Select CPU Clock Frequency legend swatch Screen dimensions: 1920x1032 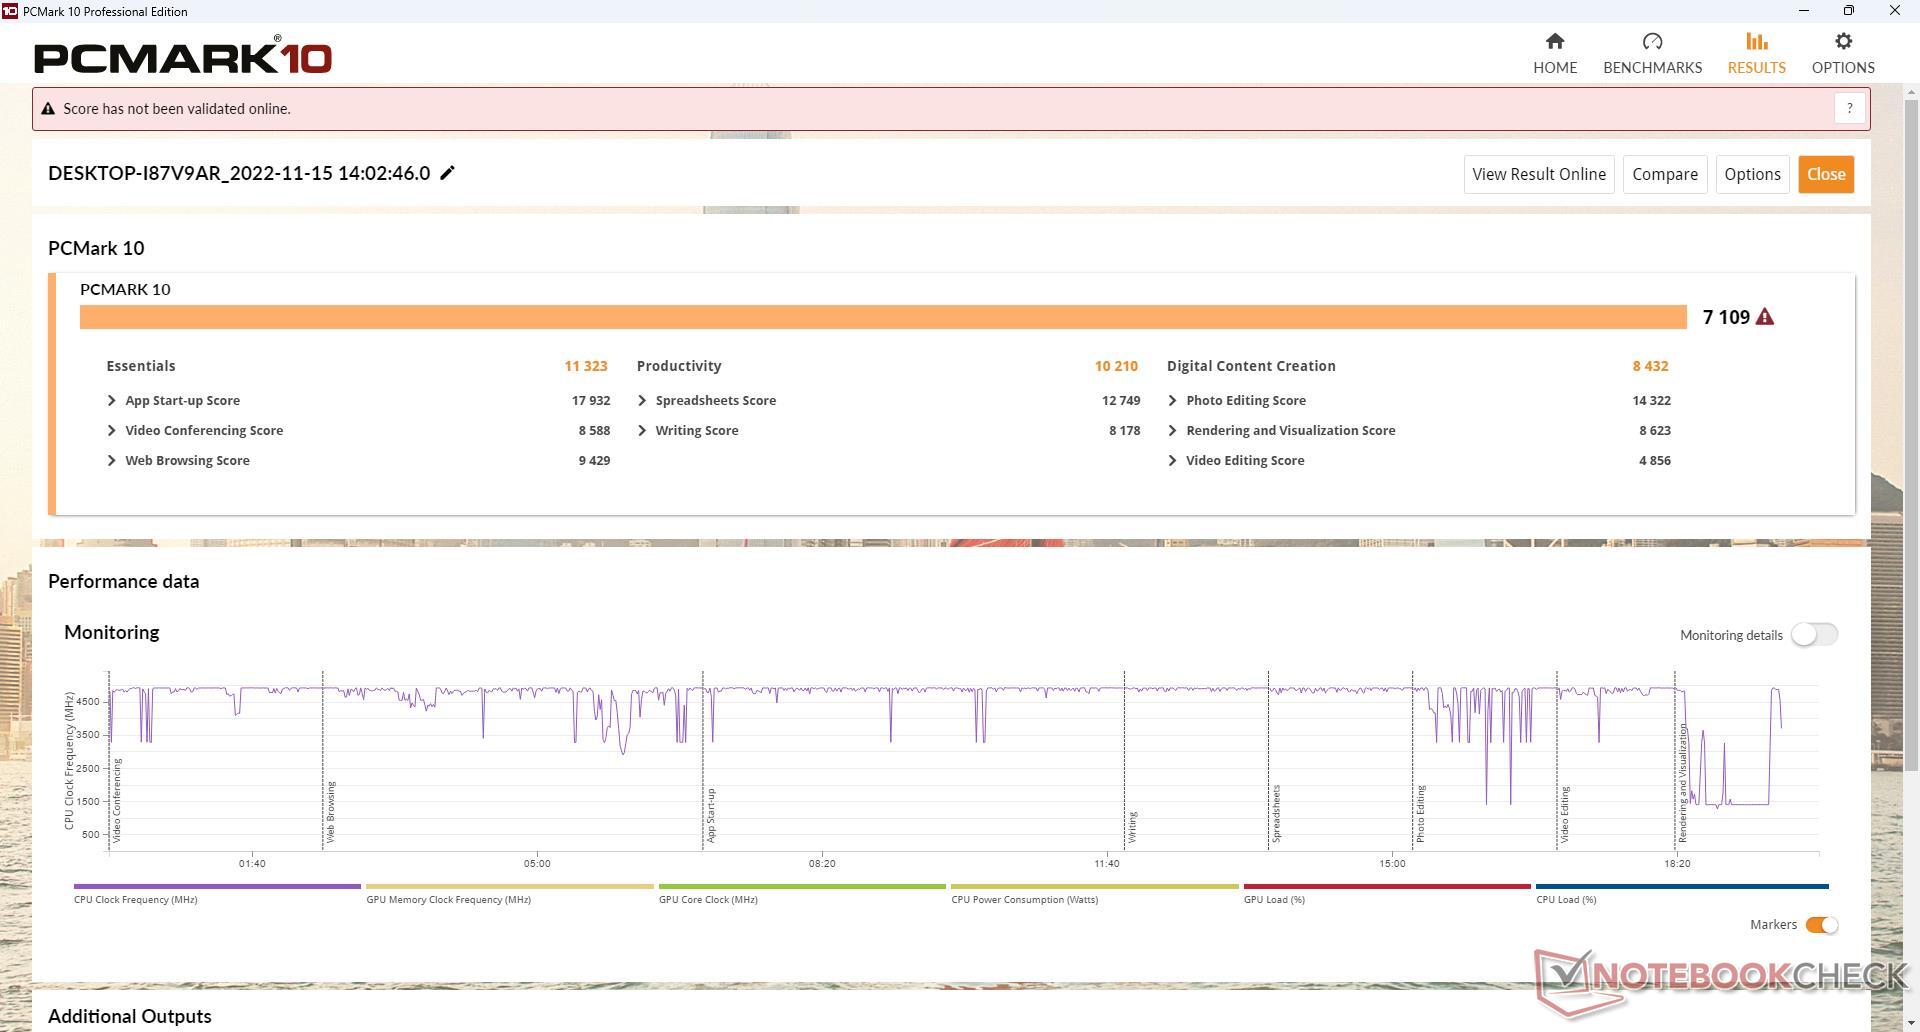(217, 886)
